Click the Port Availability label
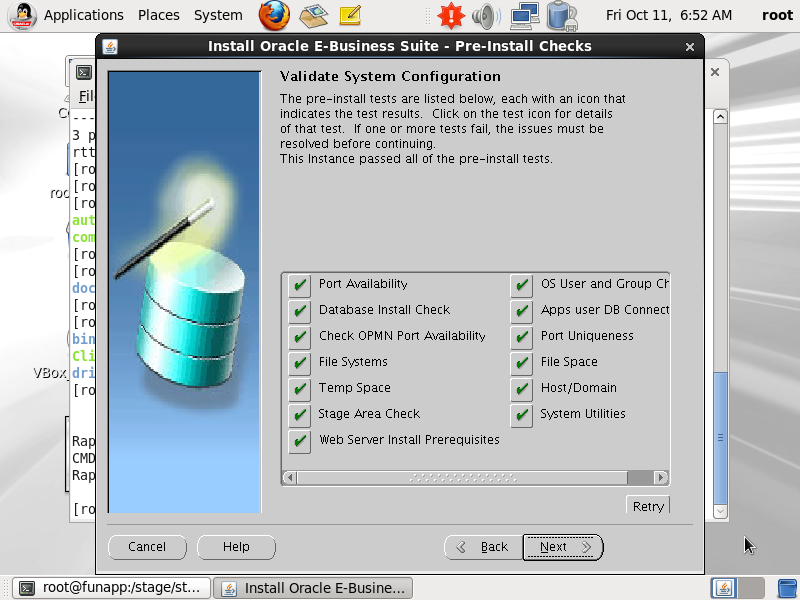 [x=363, y=284]
